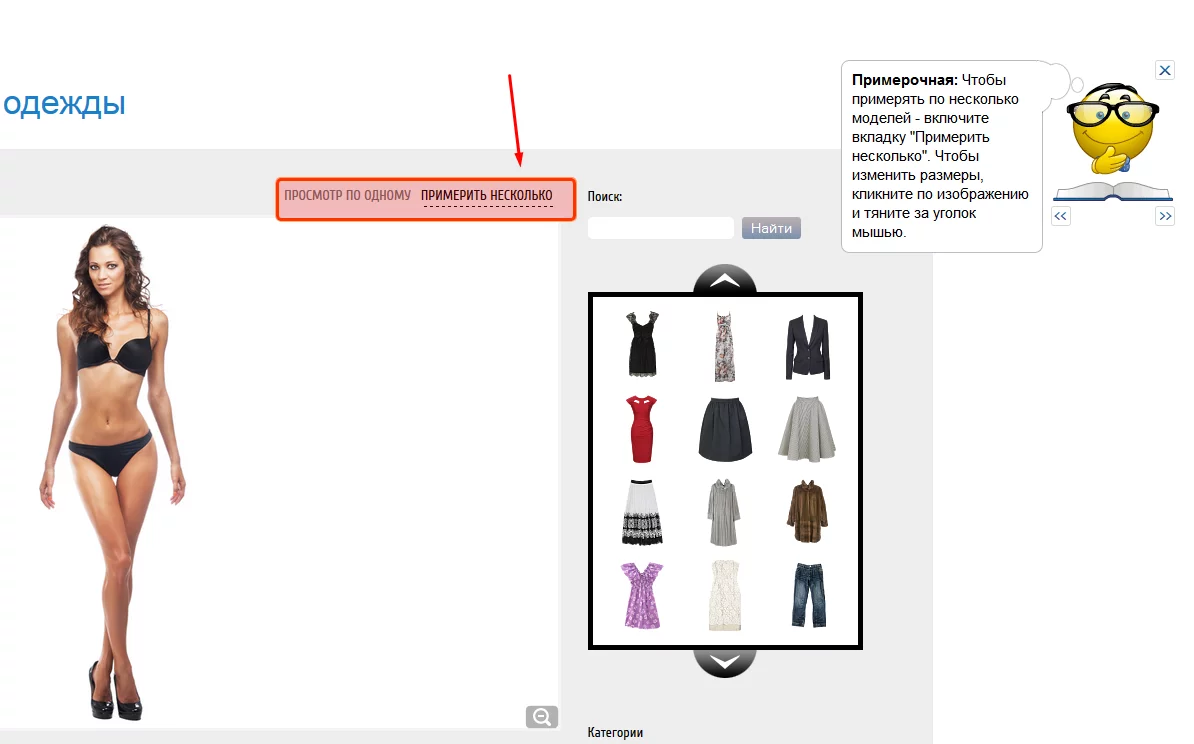Image resolution: width=1194 pixels, height=744 pixels.
Task: Click the zoom out magnifier icon
Action: tap(541, 717)
